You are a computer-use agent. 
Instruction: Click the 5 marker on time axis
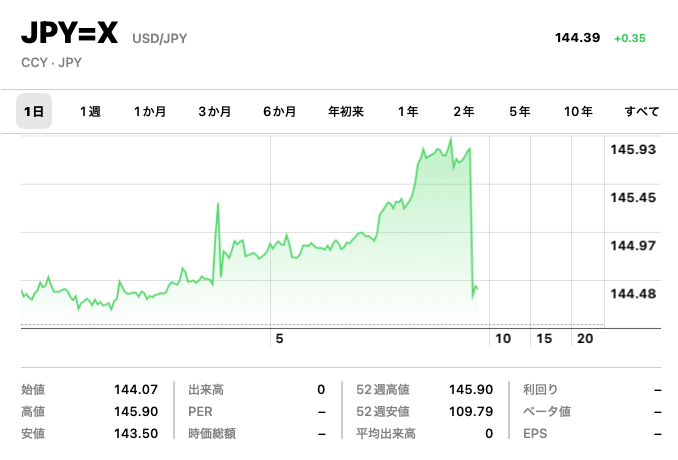[x=280, y=339]
